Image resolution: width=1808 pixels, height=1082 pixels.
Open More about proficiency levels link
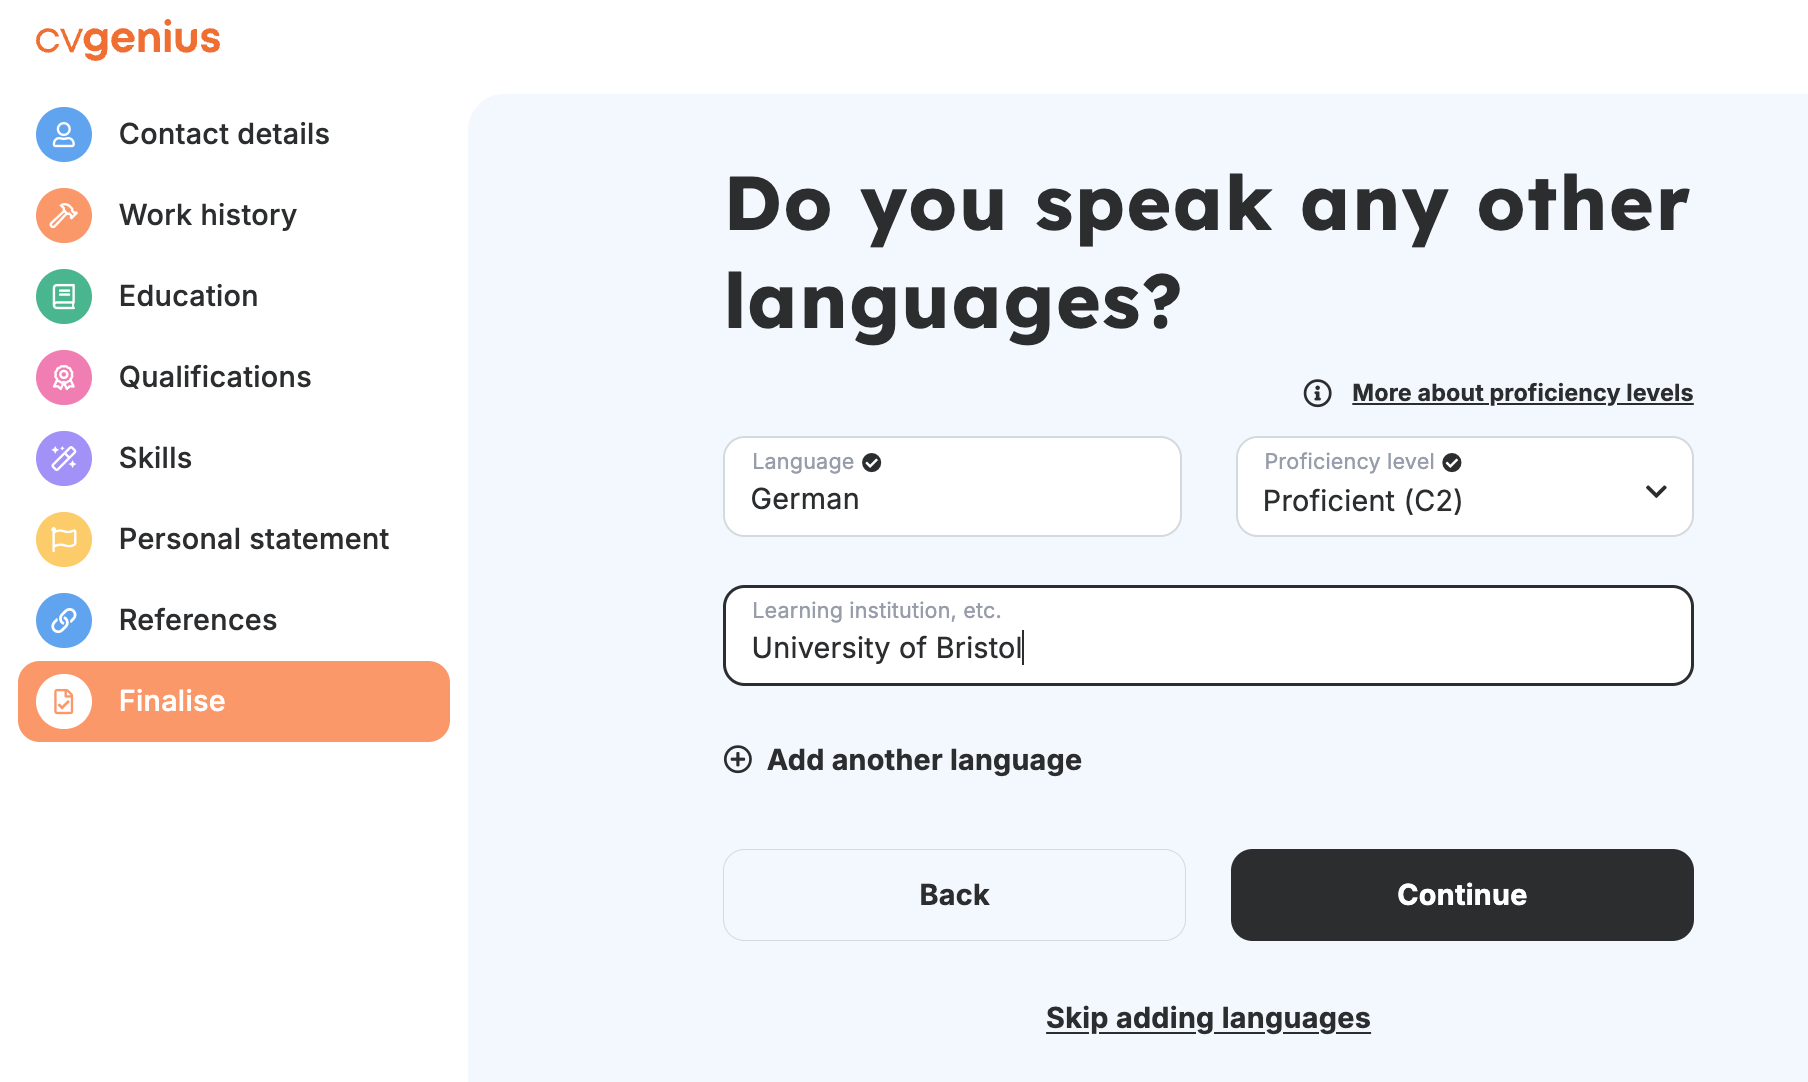1522,393
